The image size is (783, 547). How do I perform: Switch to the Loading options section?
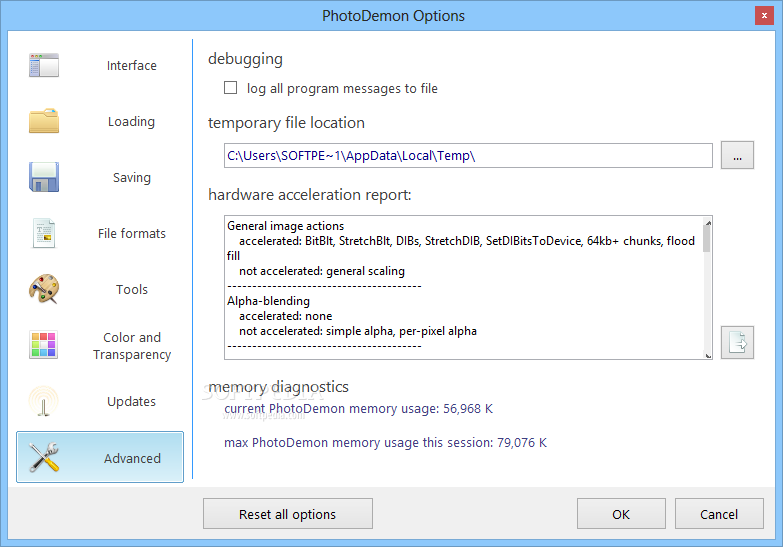pos(100,121)
